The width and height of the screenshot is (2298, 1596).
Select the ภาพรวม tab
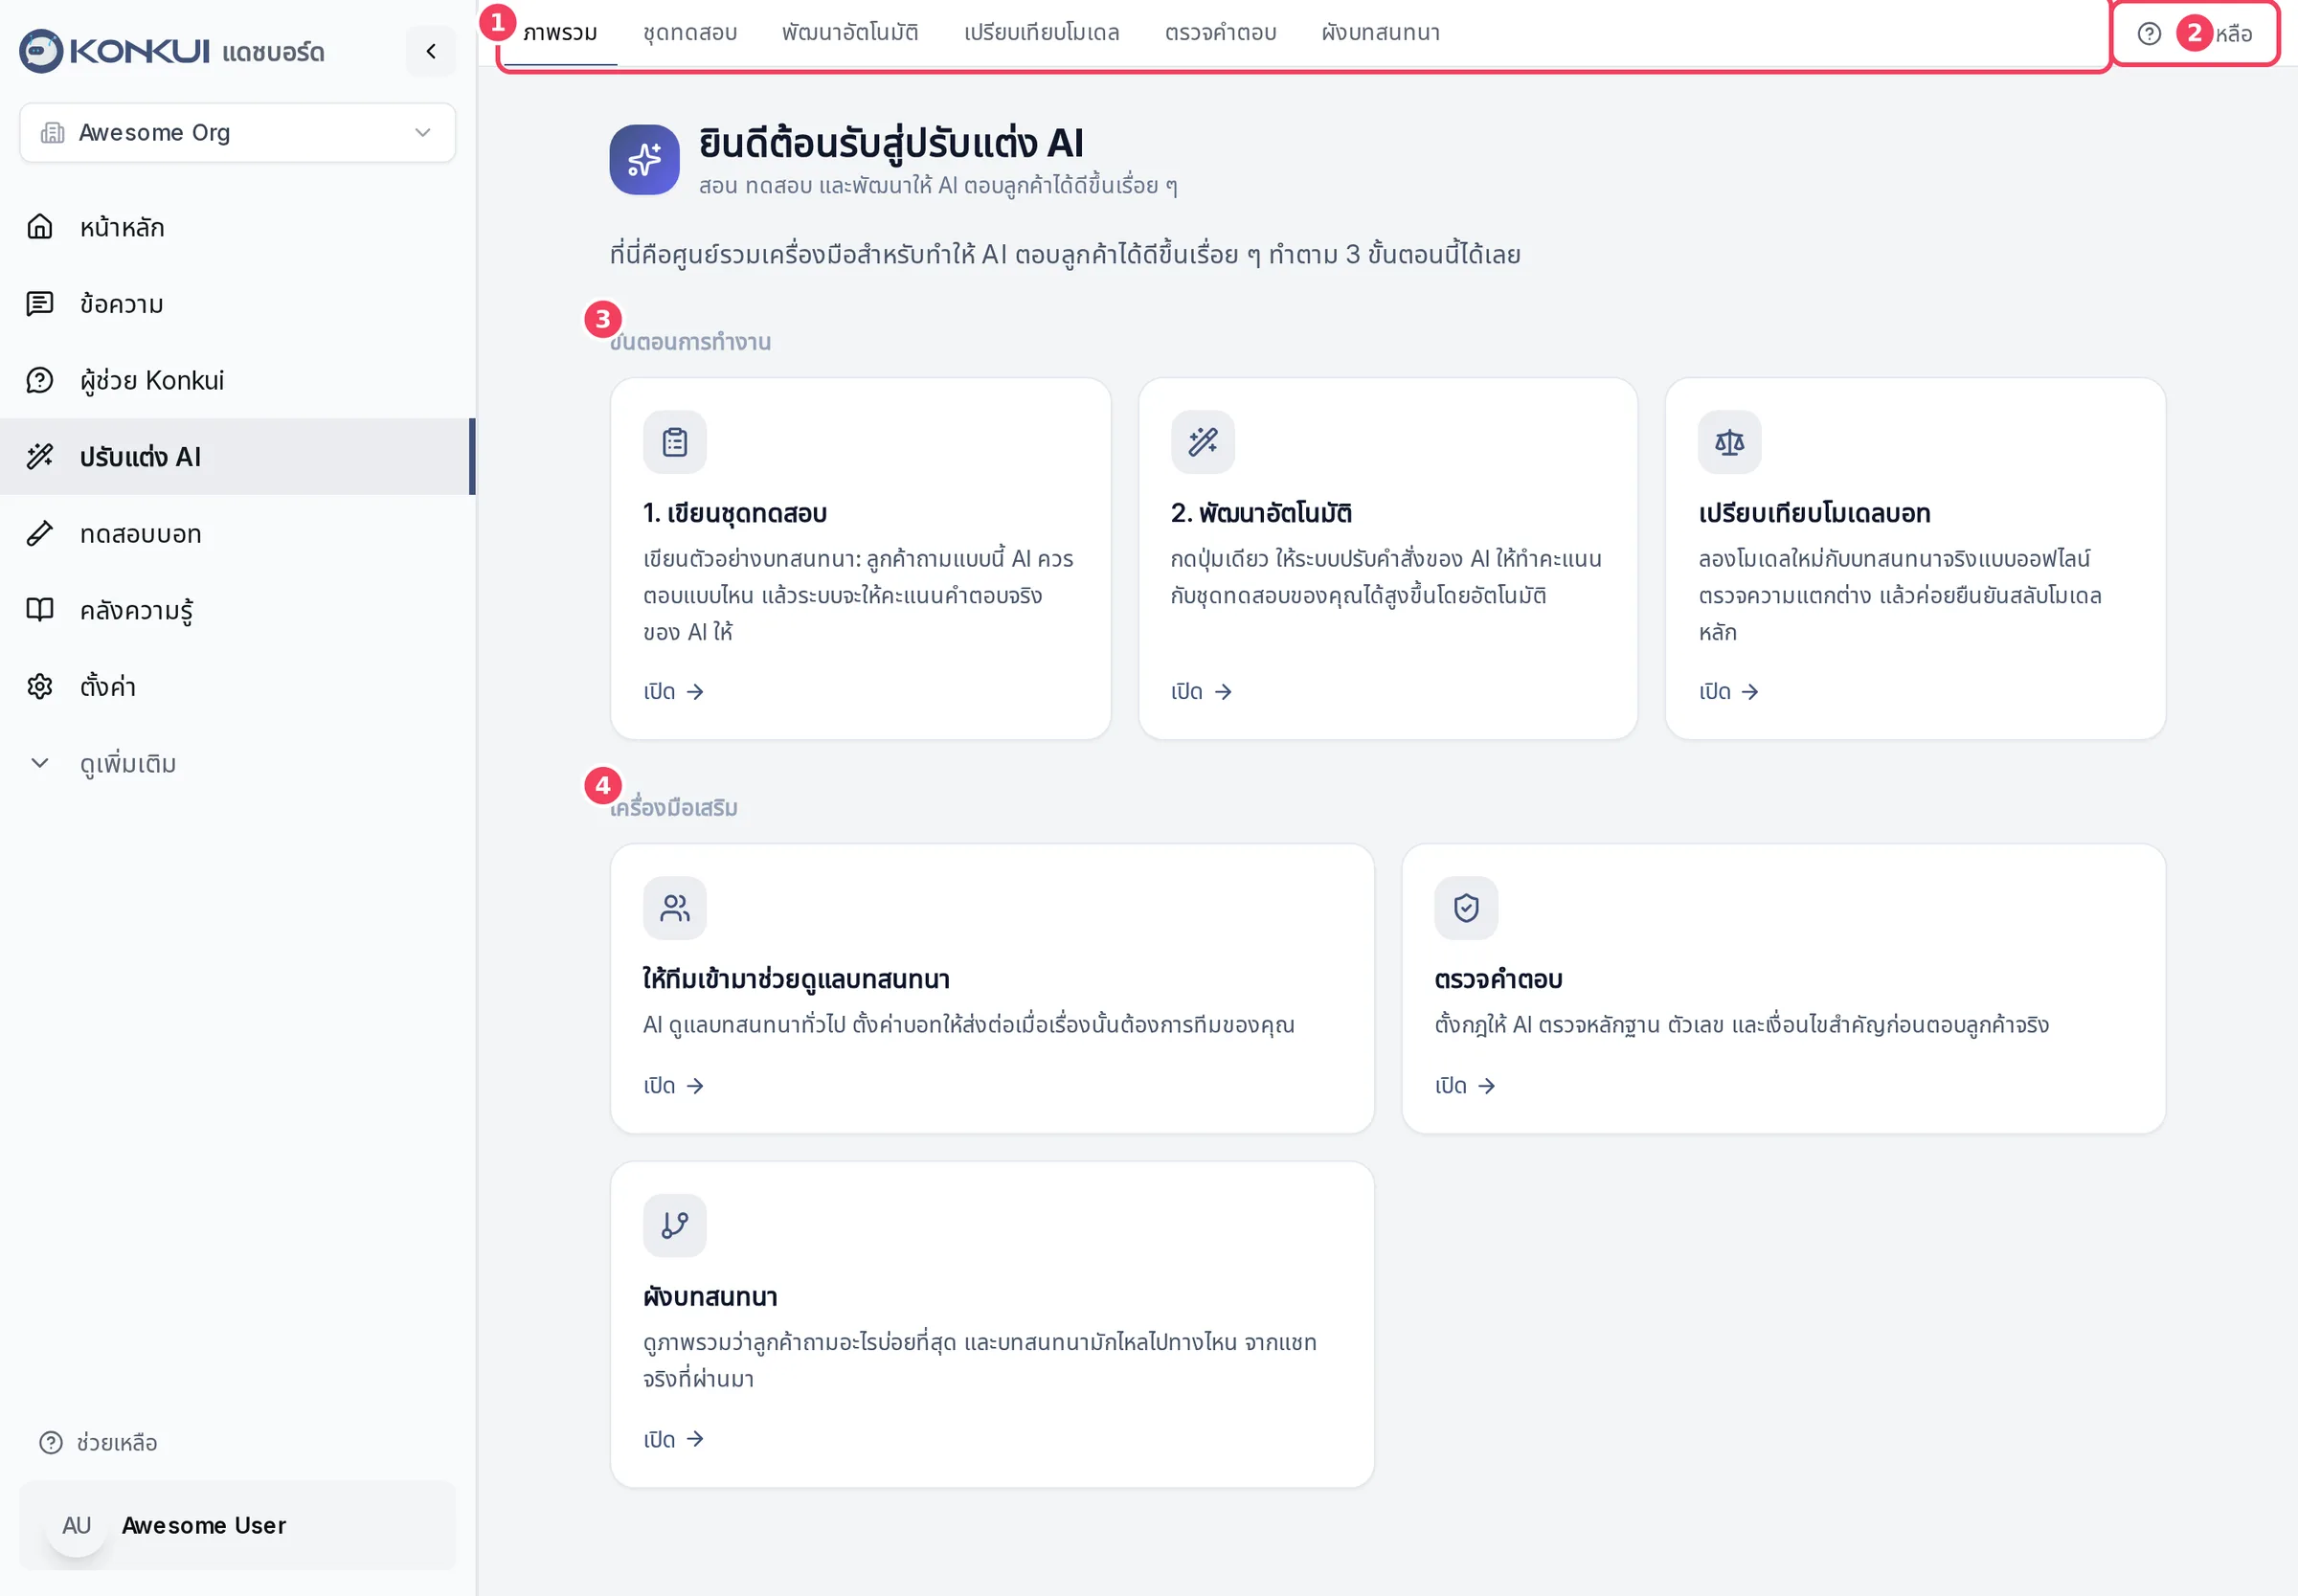560,33
